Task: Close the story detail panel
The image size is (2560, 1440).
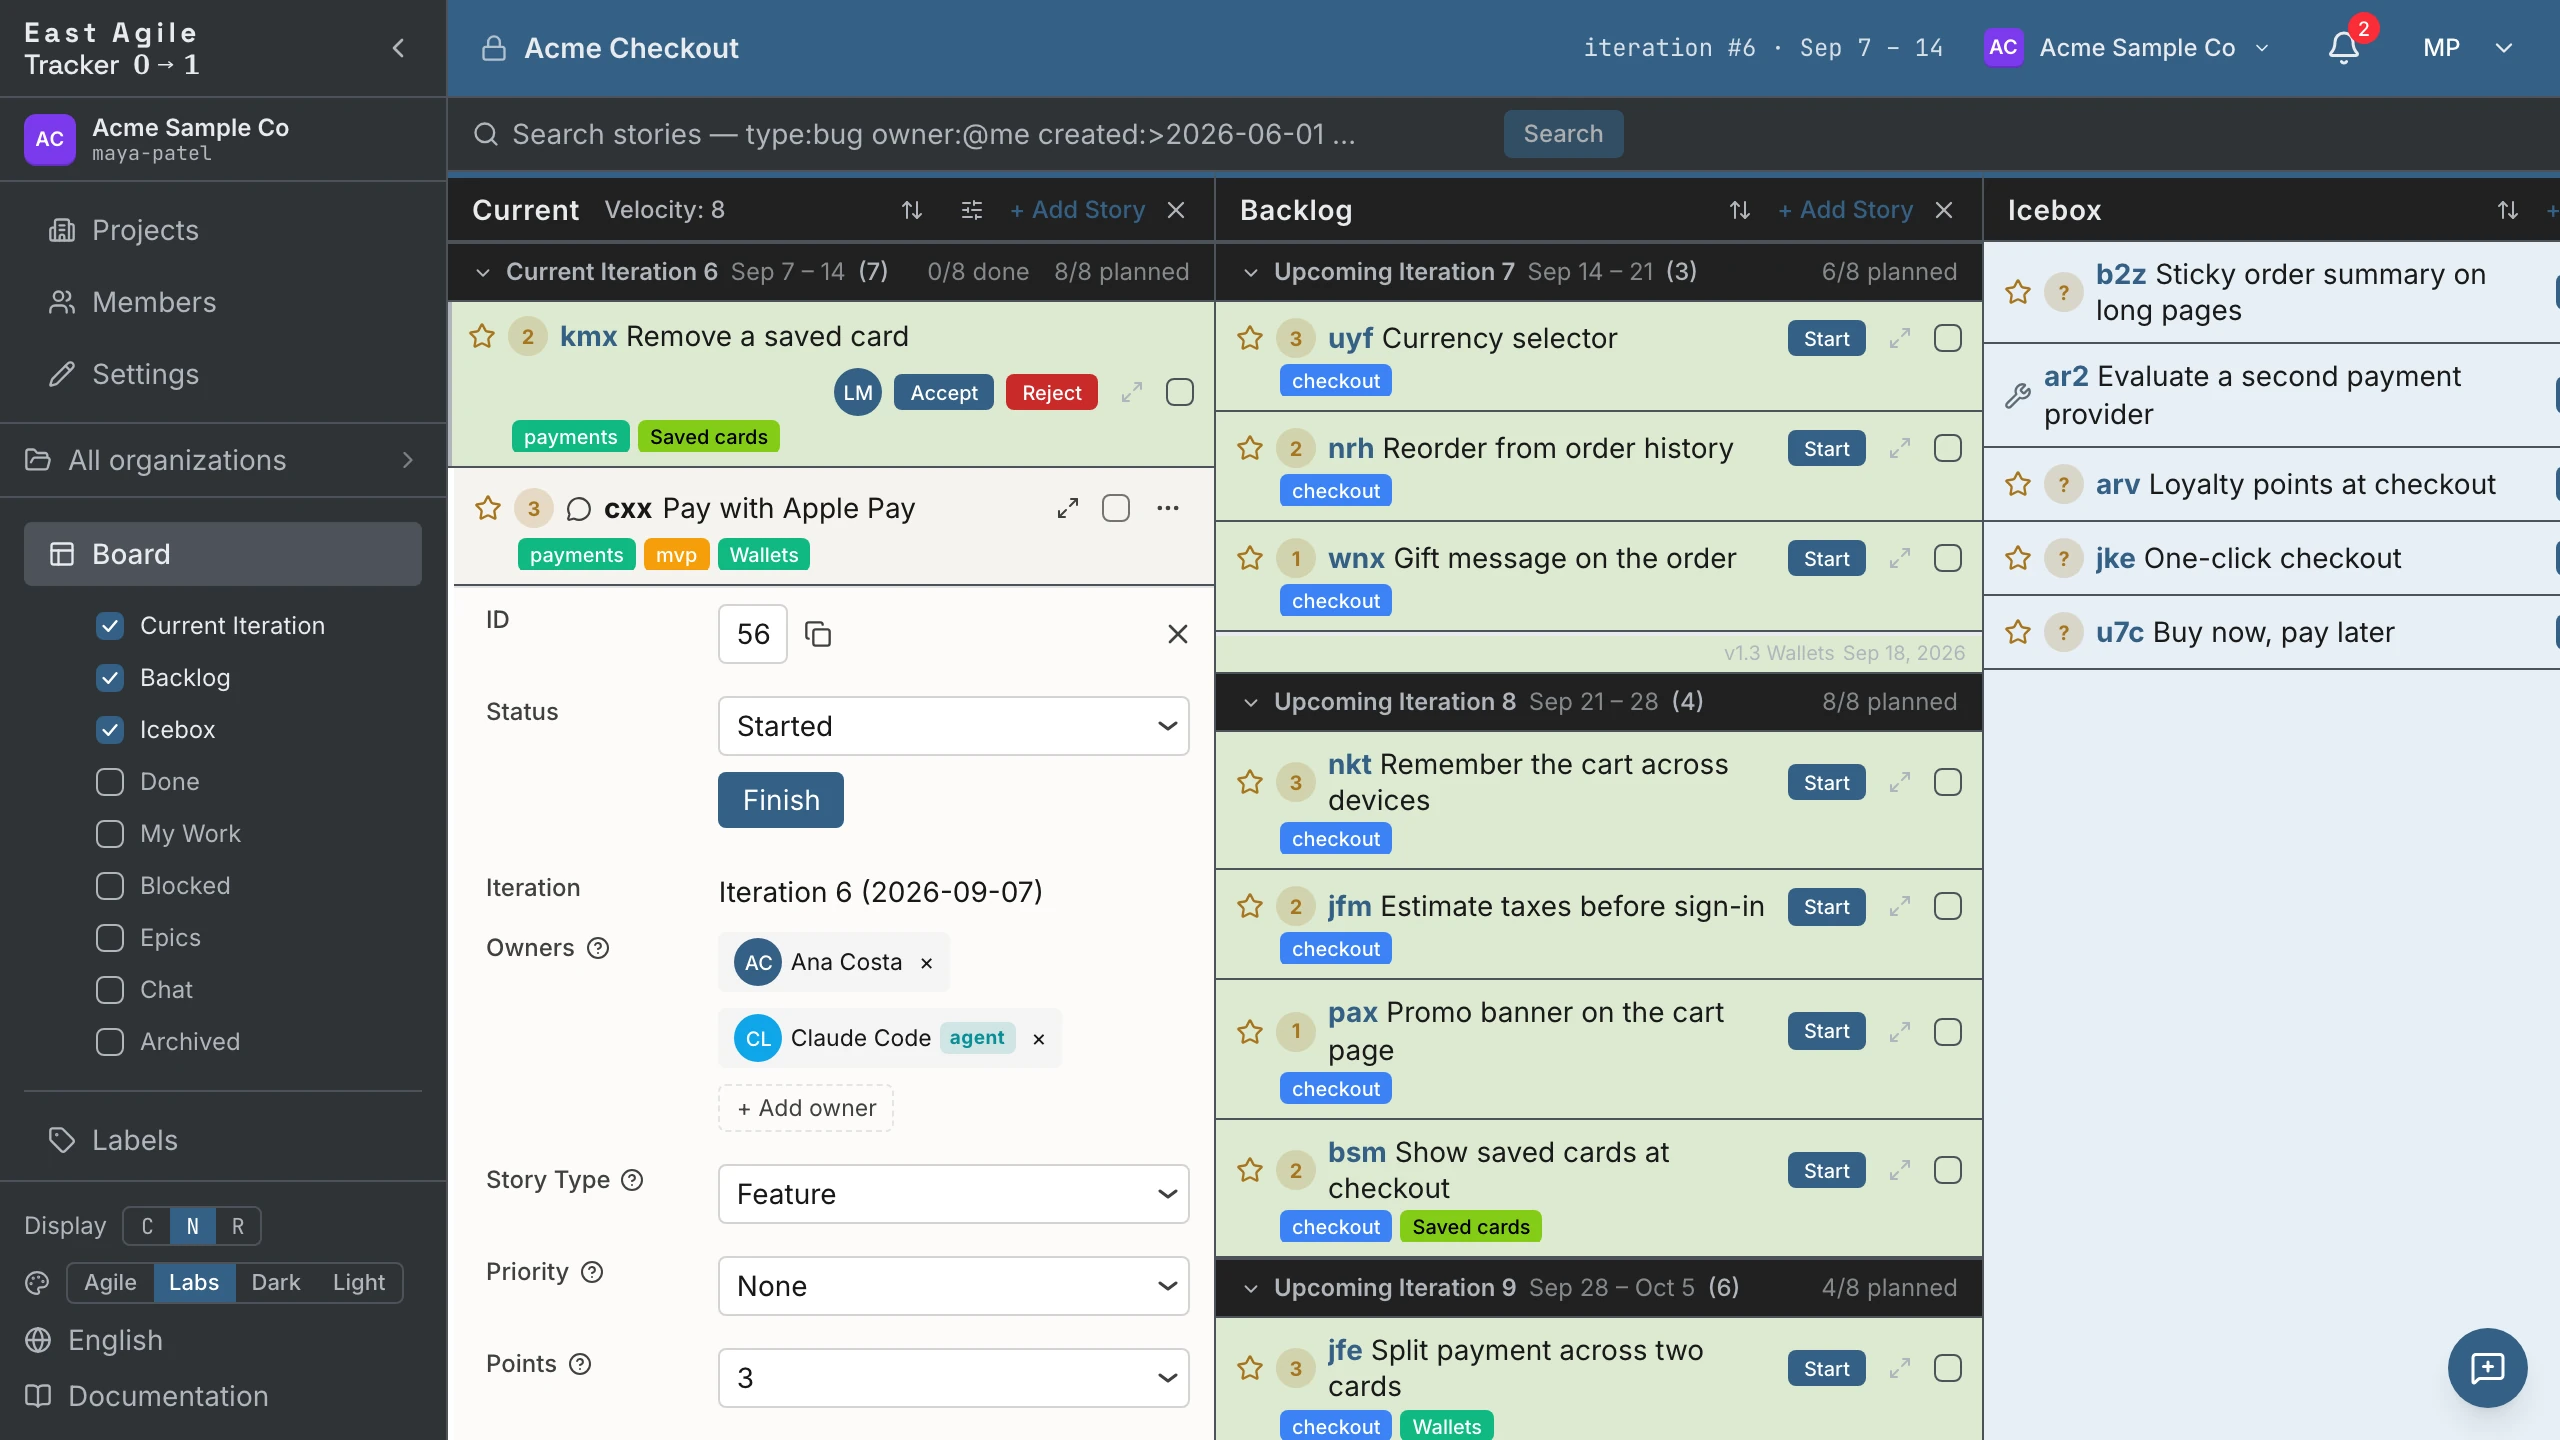Action: click(1178, 634)
